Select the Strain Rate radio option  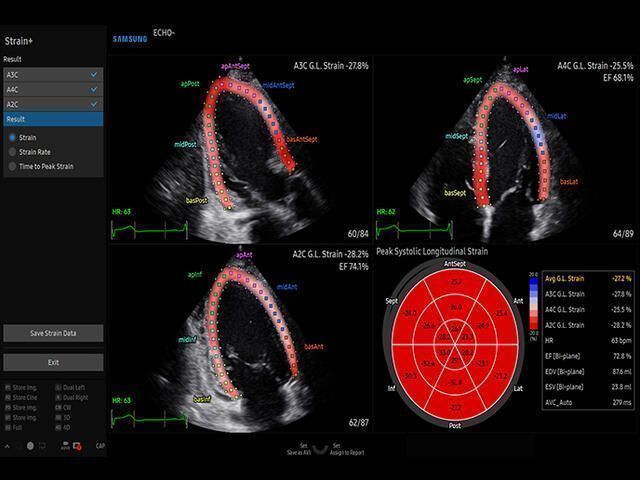click(12, 152)
